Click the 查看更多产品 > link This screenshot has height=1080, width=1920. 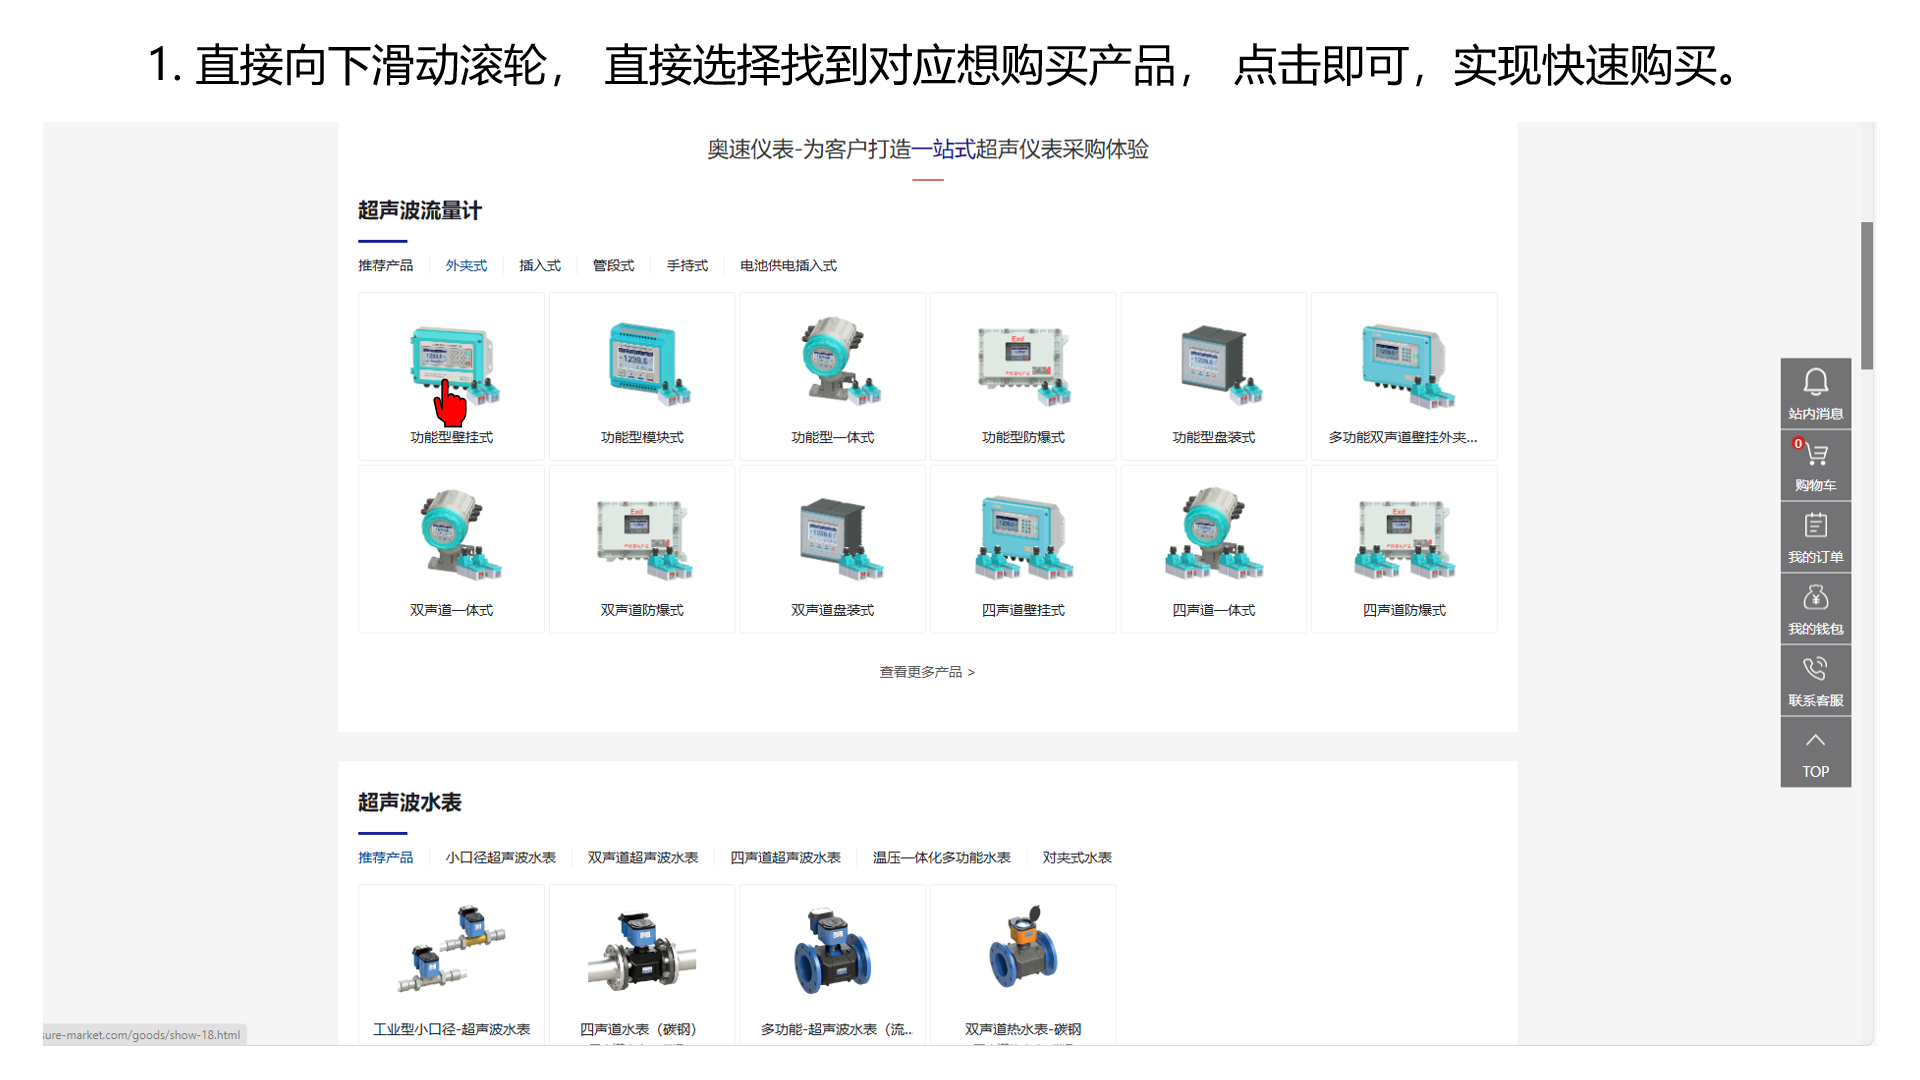927,672
